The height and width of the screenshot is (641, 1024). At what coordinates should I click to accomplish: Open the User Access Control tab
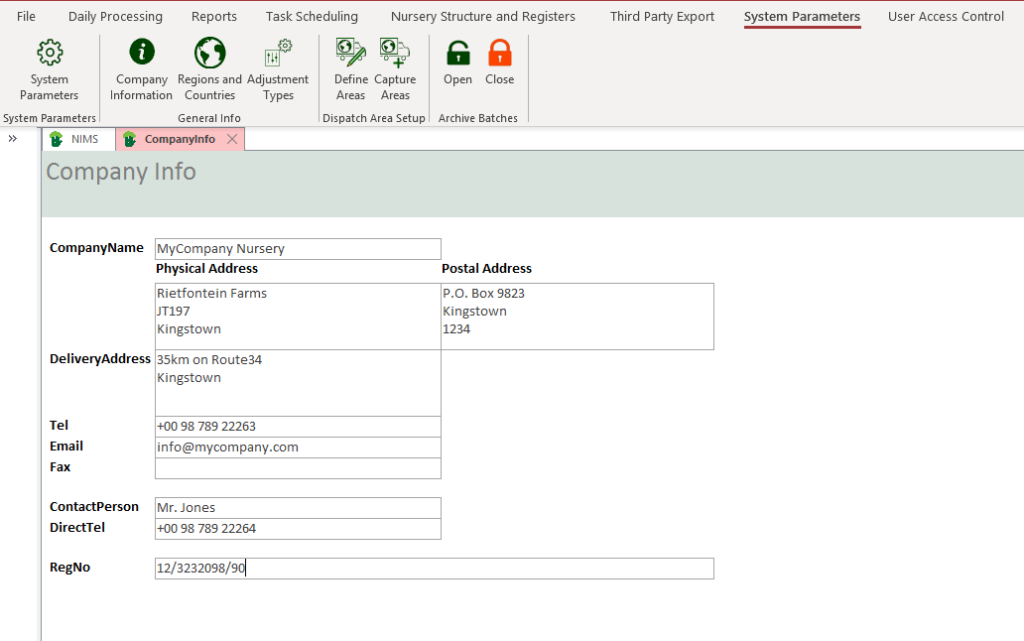tap(946, 16)
